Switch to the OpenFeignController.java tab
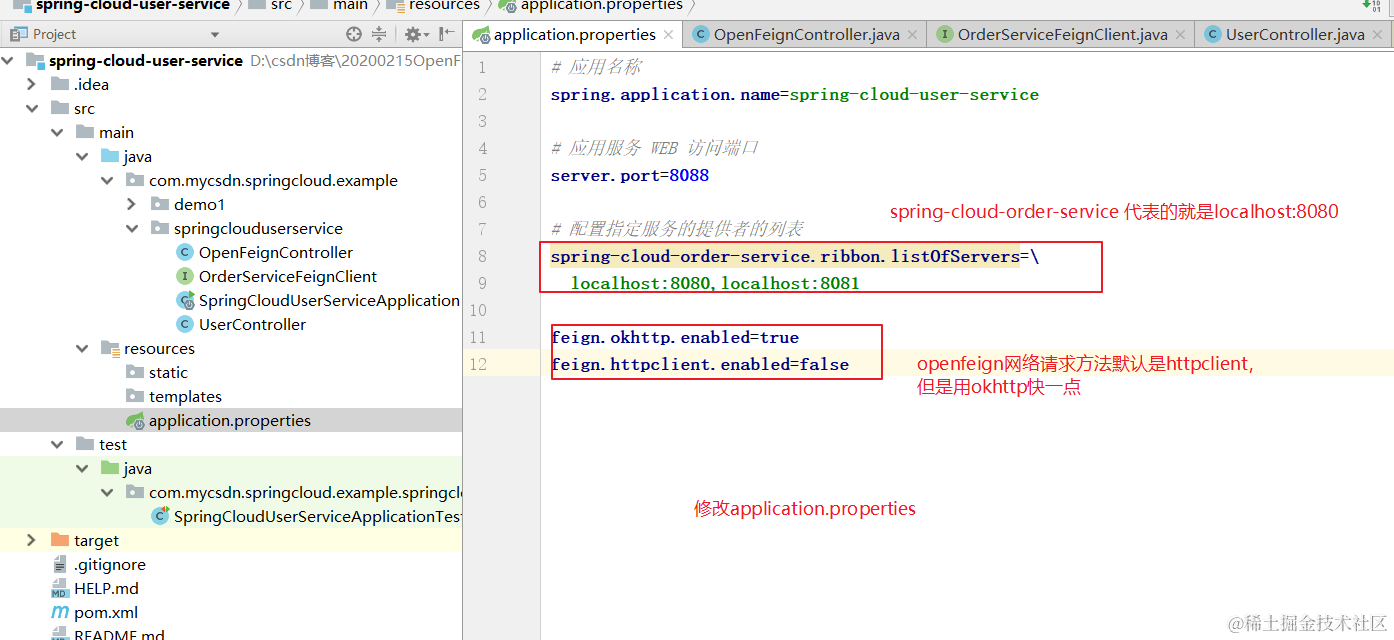 click(x=806, y=35)
